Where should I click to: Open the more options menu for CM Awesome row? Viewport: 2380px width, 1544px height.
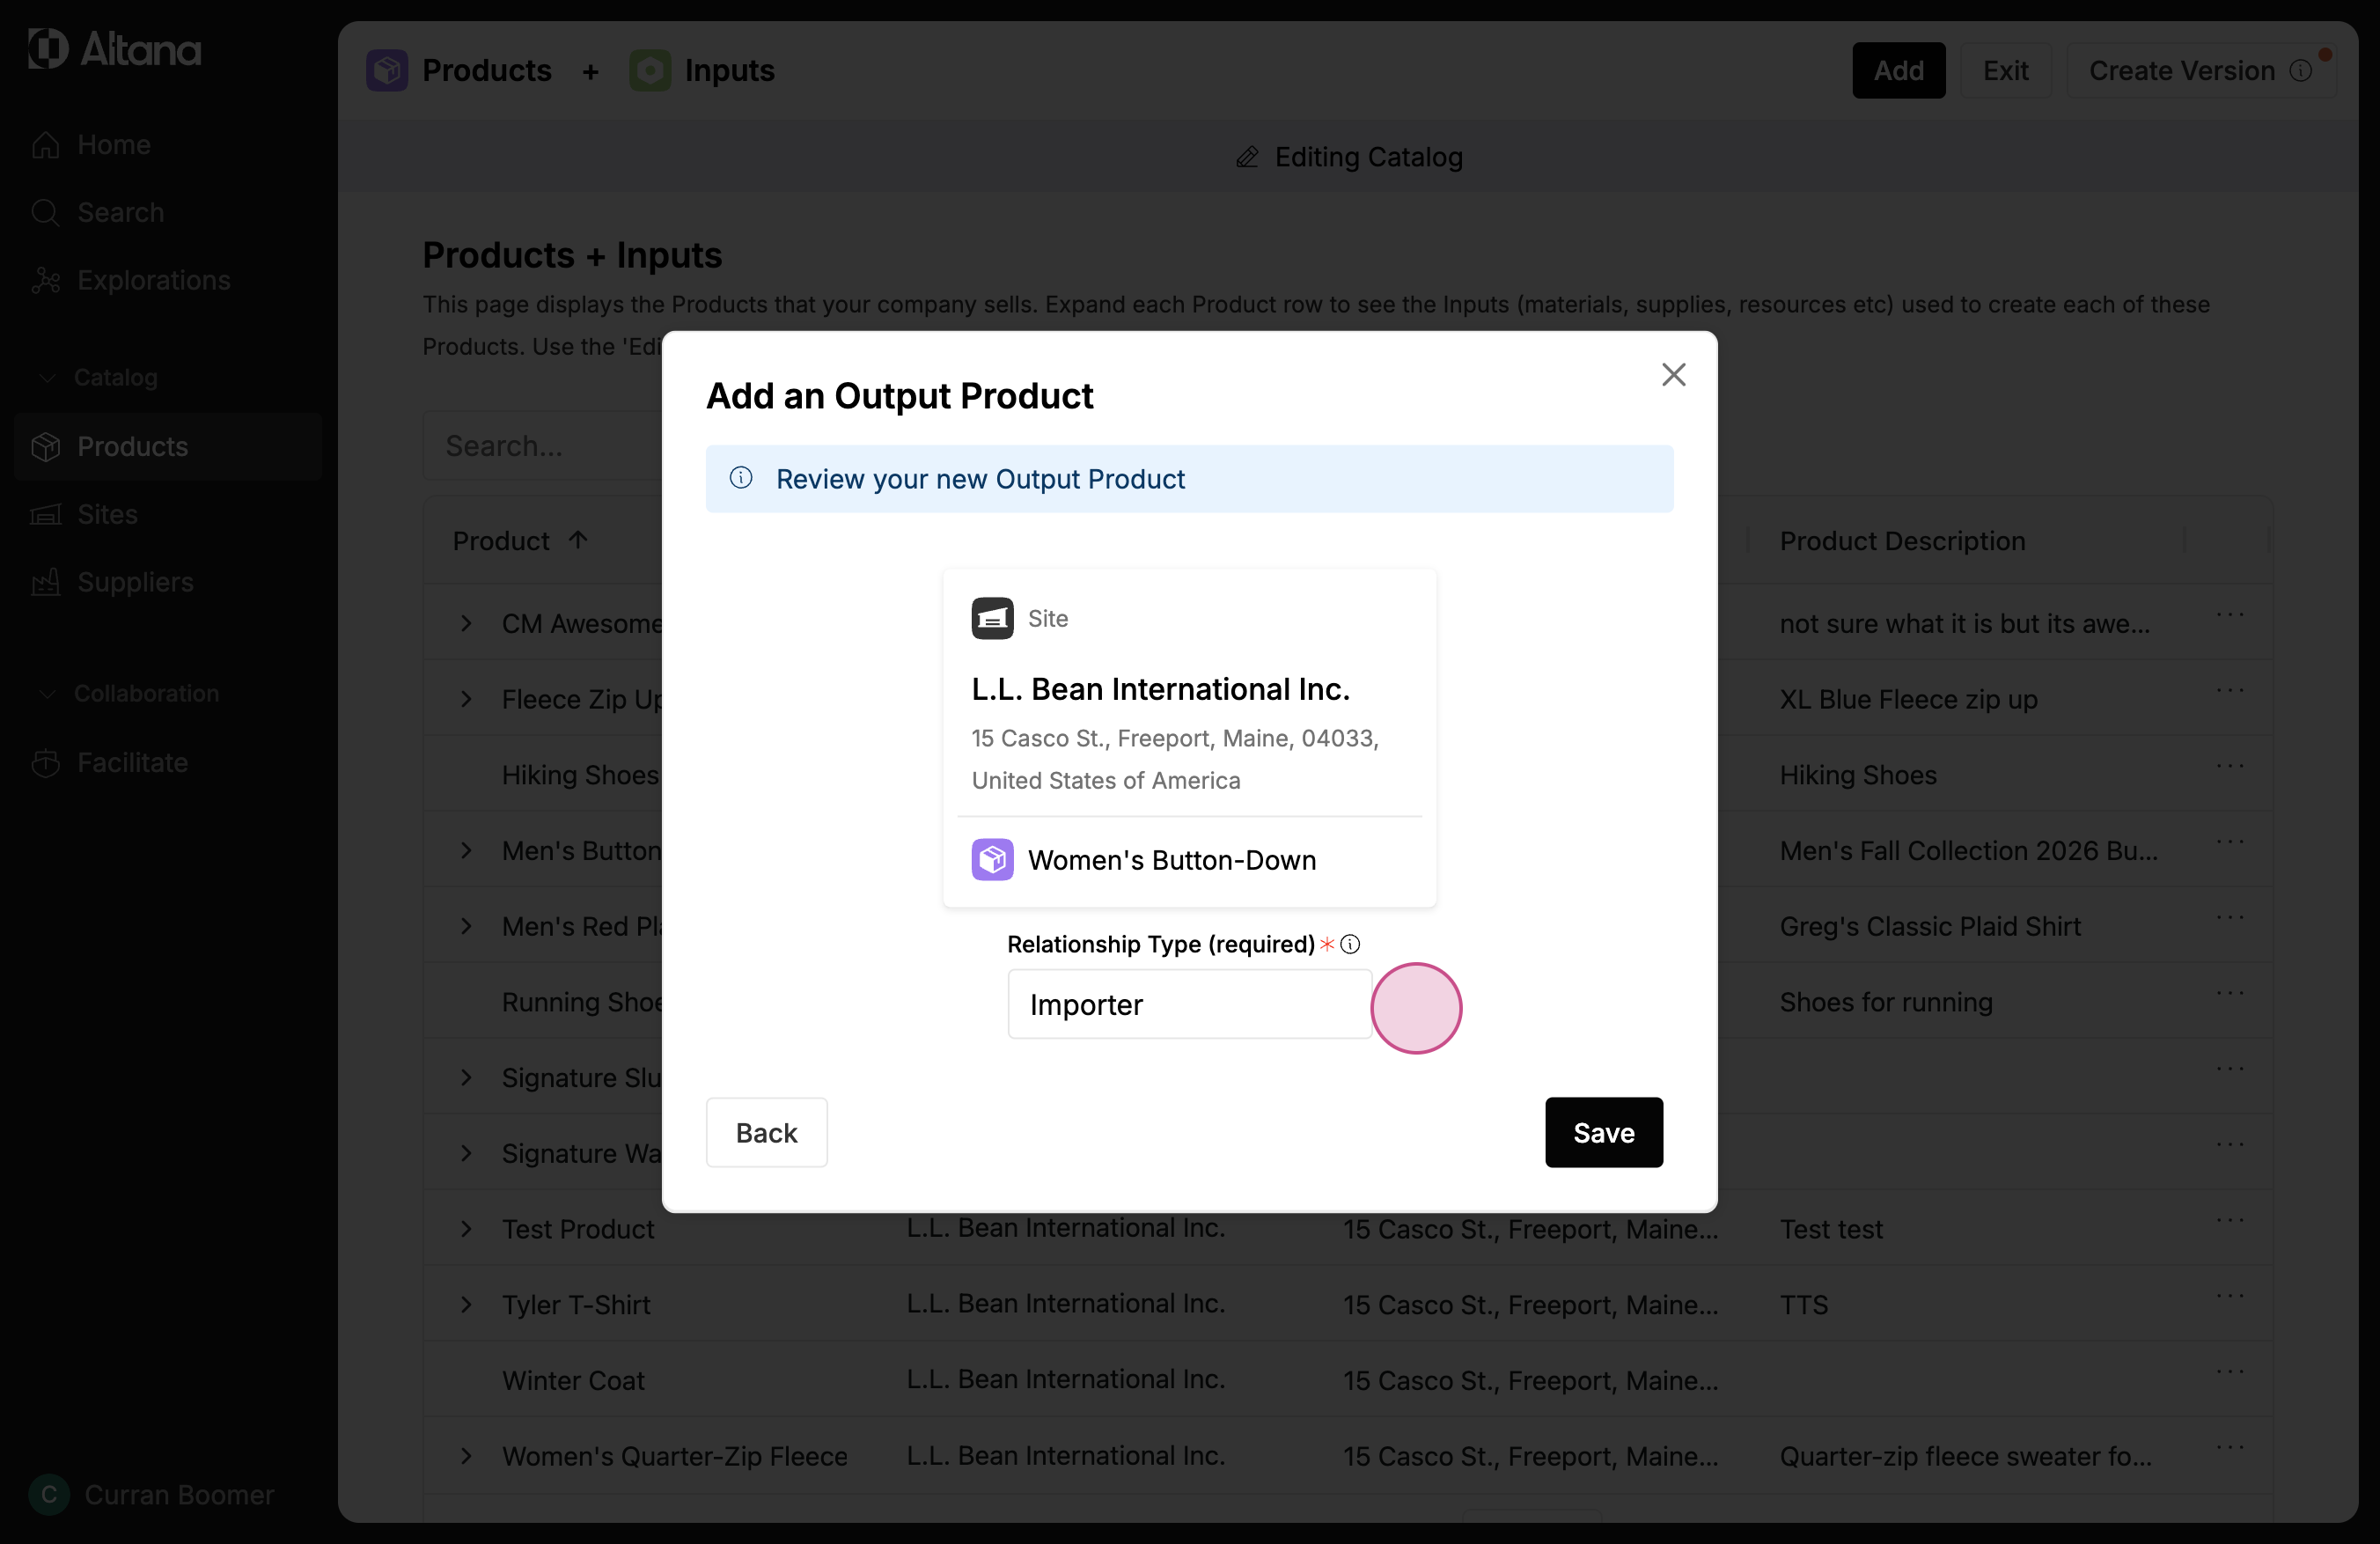coord(2230,615)
